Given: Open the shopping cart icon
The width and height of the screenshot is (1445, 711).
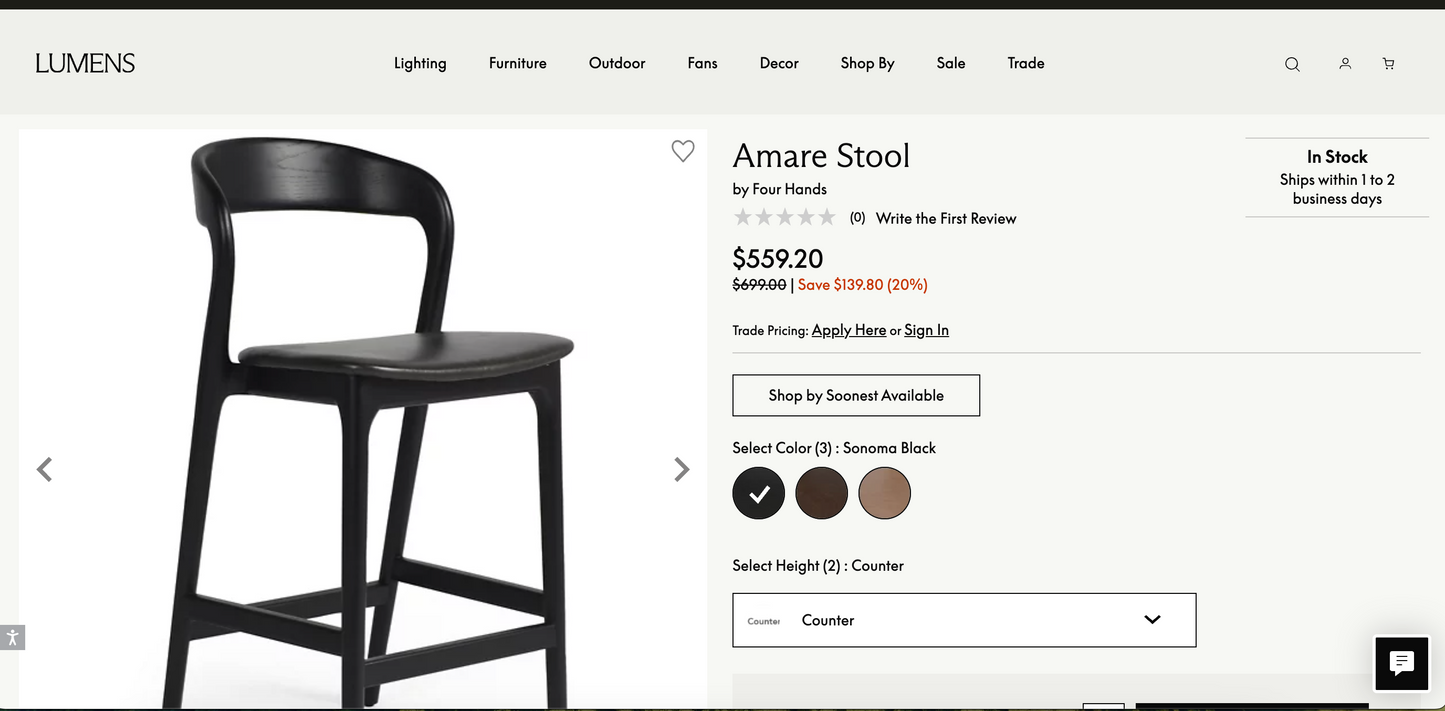Looking at the screenshot, I should pos(1388,63).
